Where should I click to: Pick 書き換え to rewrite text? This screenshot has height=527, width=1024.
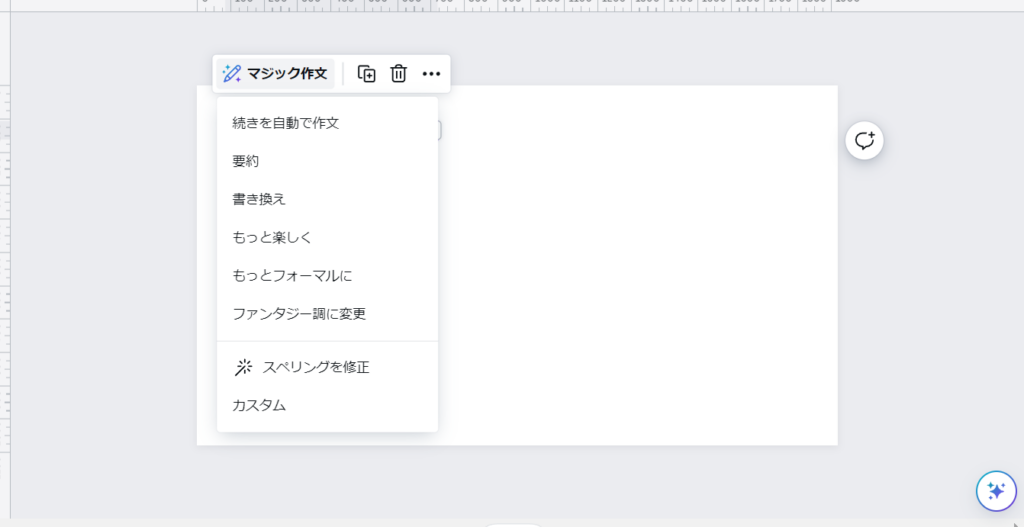[x=259, y=199]
